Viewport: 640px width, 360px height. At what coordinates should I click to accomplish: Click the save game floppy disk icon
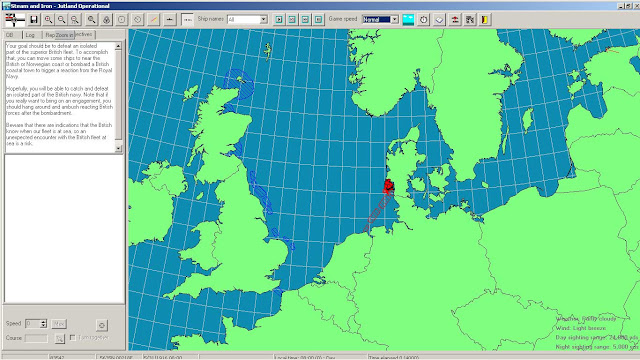click(34, 19)
